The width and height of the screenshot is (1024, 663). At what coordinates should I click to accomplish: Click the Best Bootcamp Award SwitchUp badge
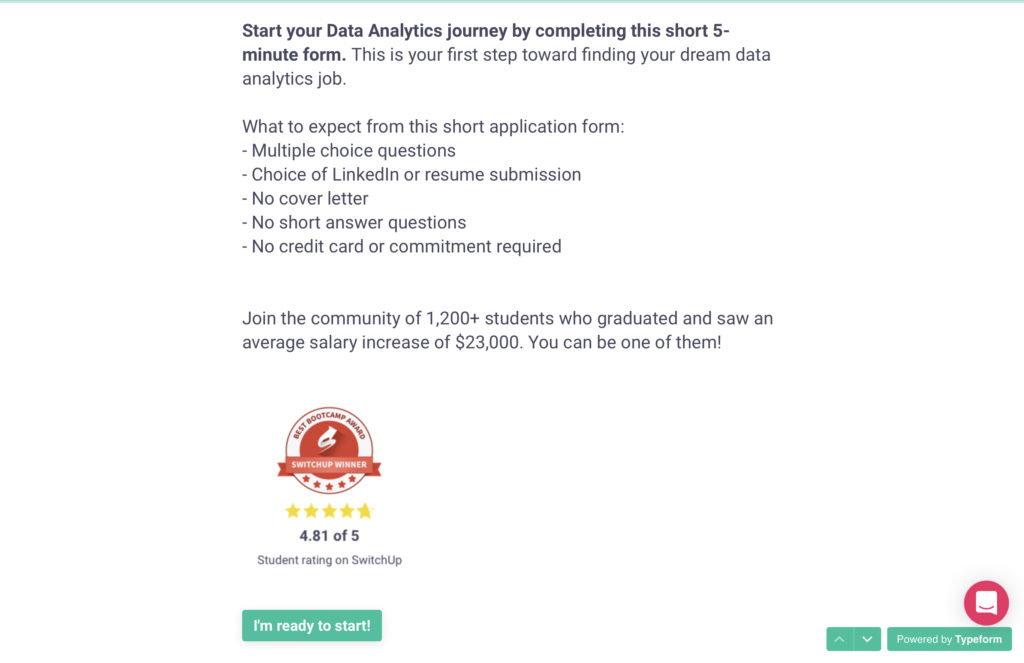tap(329, 450)
